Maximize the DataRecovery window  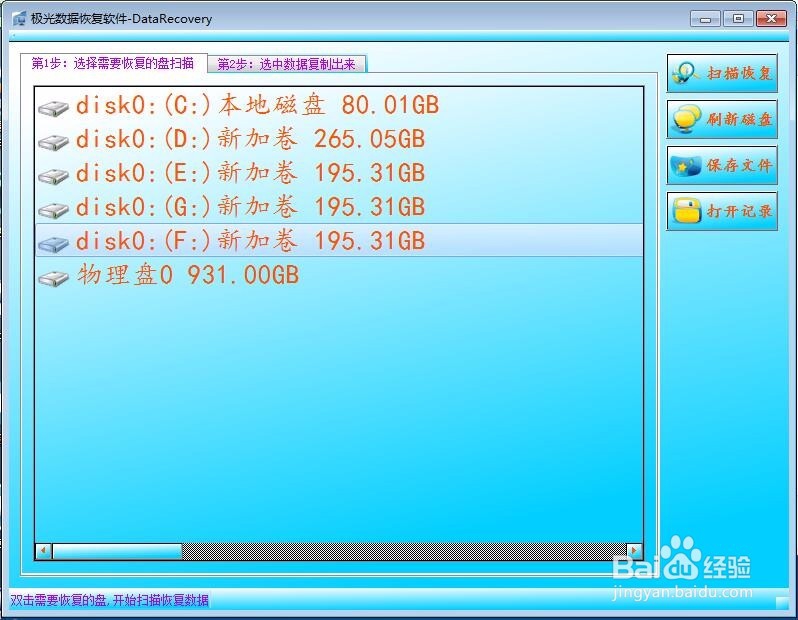tap(738, 19)
